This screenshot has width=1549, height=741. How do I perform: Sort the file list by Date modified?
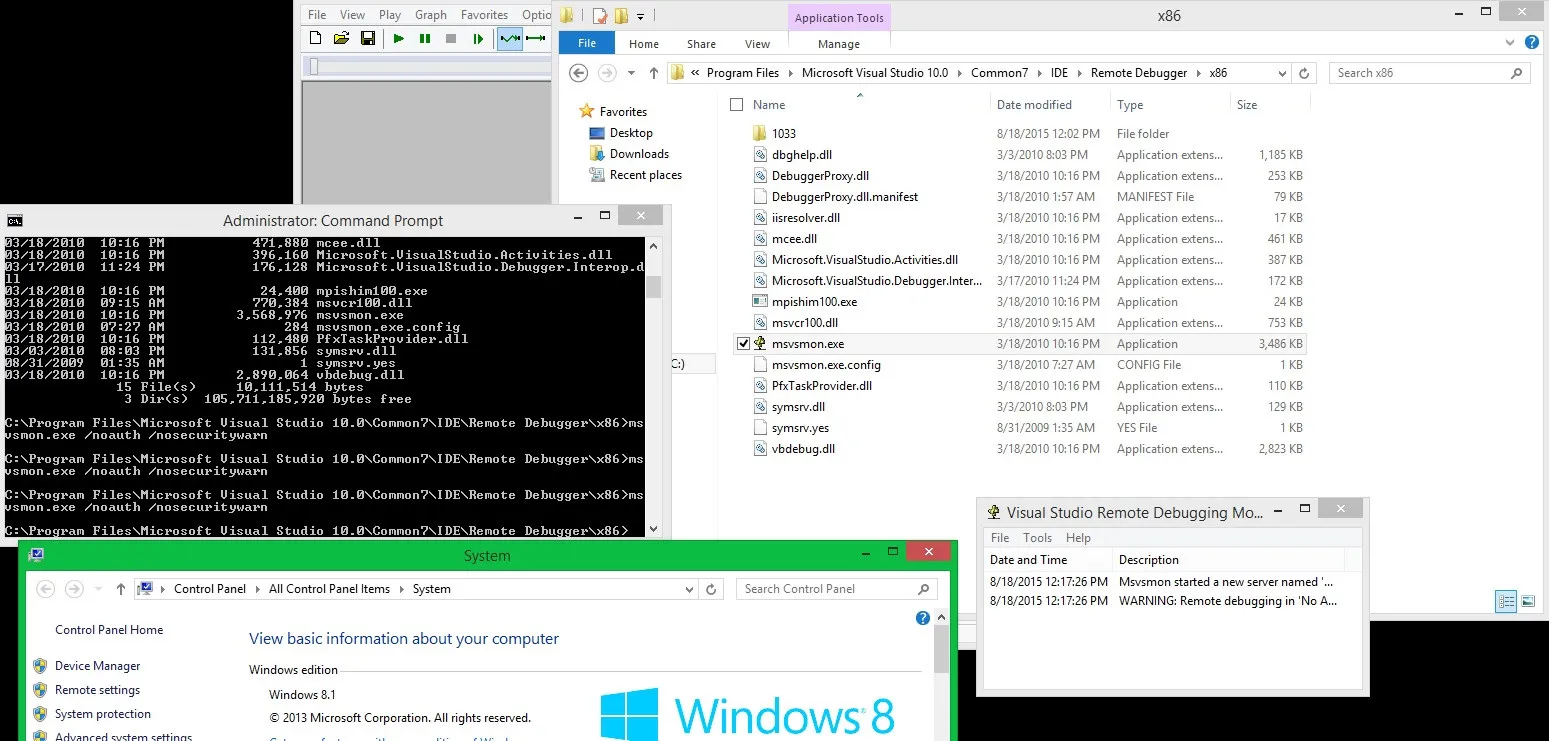point(1034,105)
